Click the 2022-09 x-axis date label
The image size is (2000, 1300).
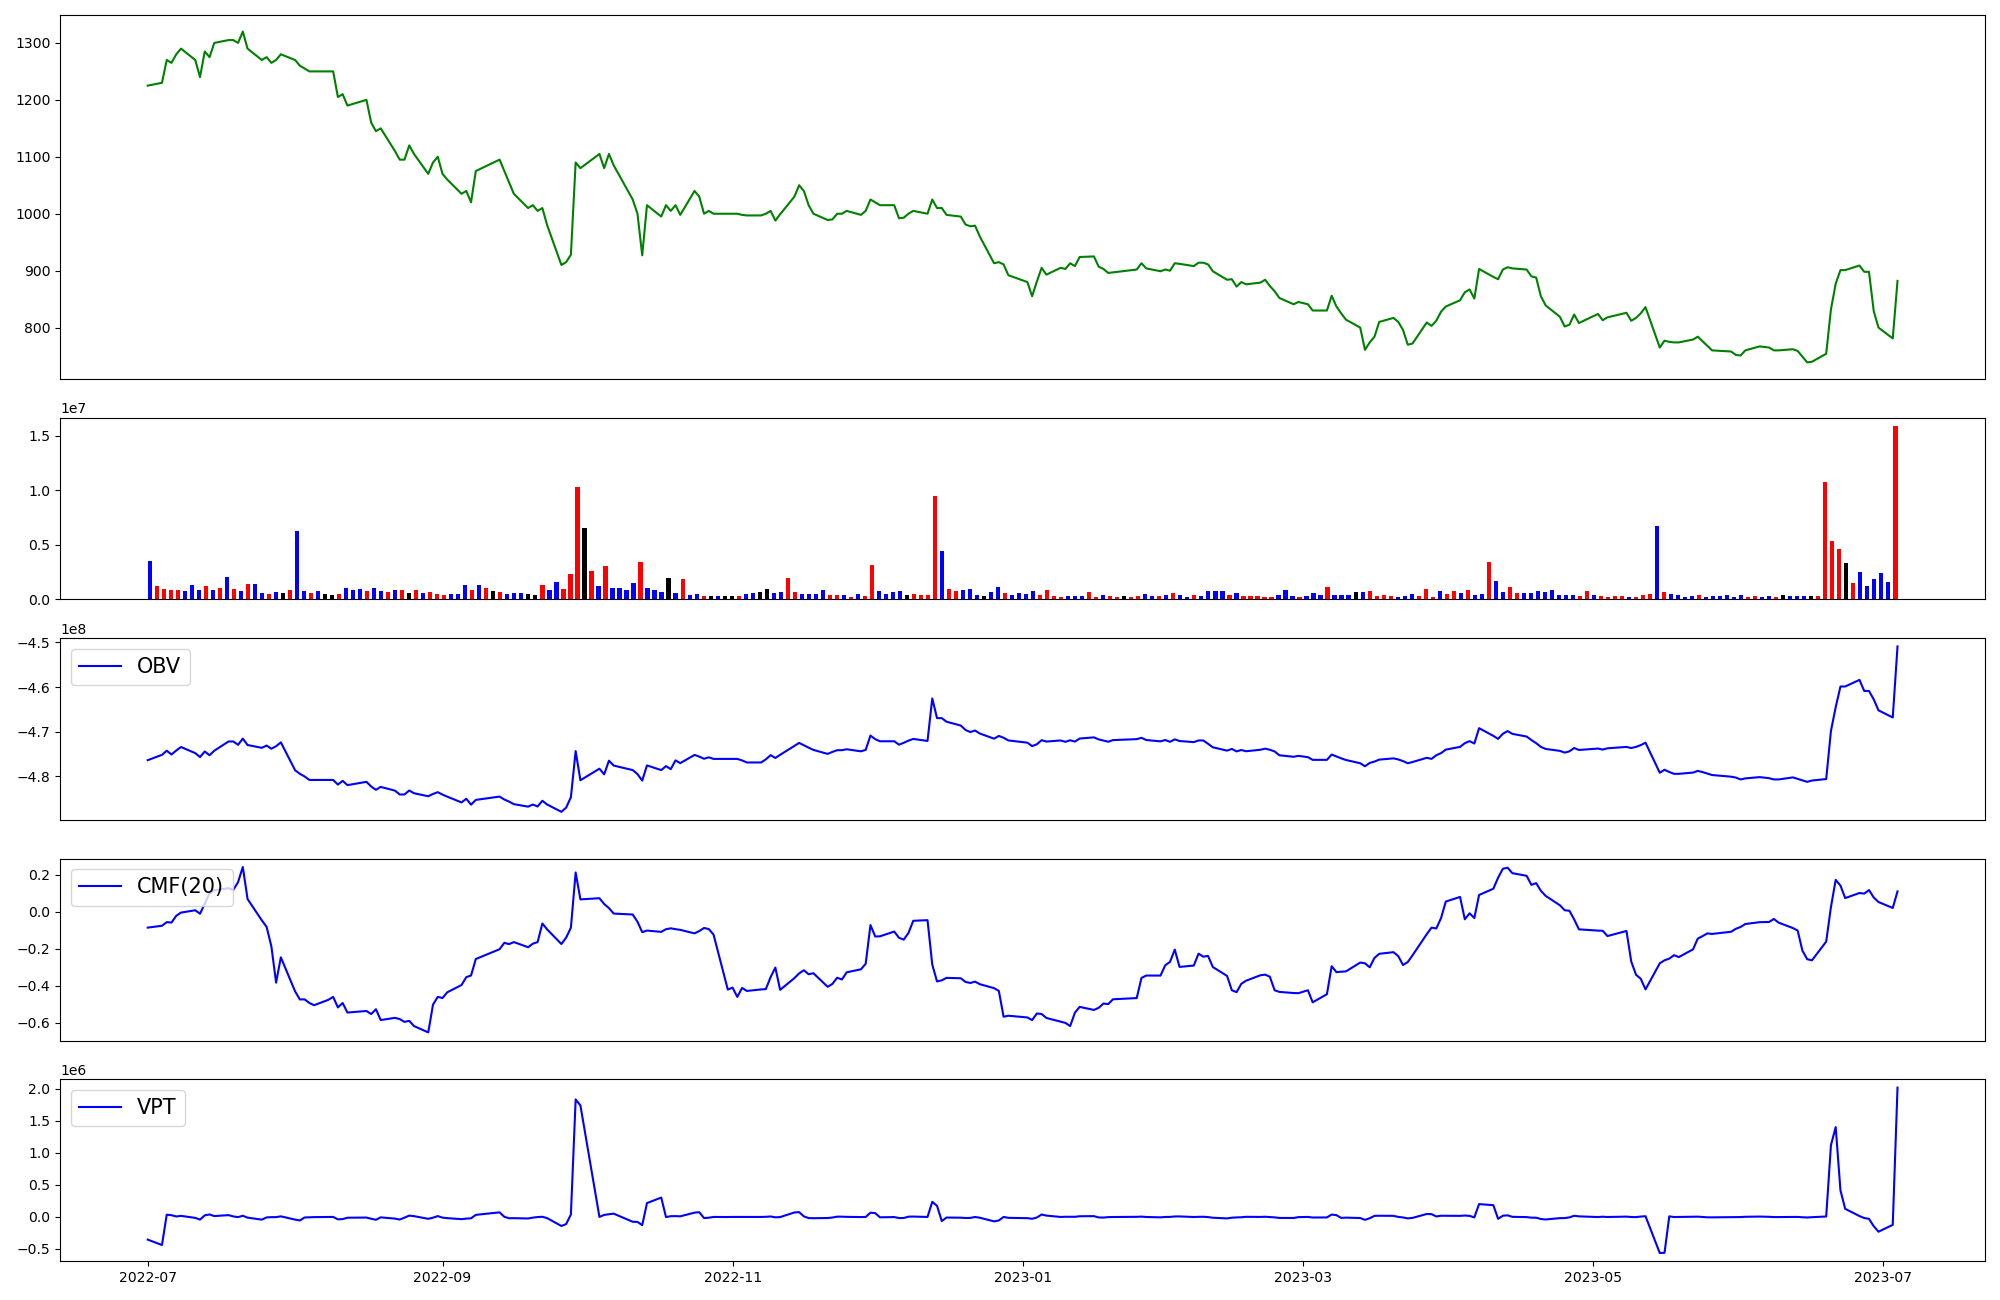pyautogui.click(x=442, y=1277)
